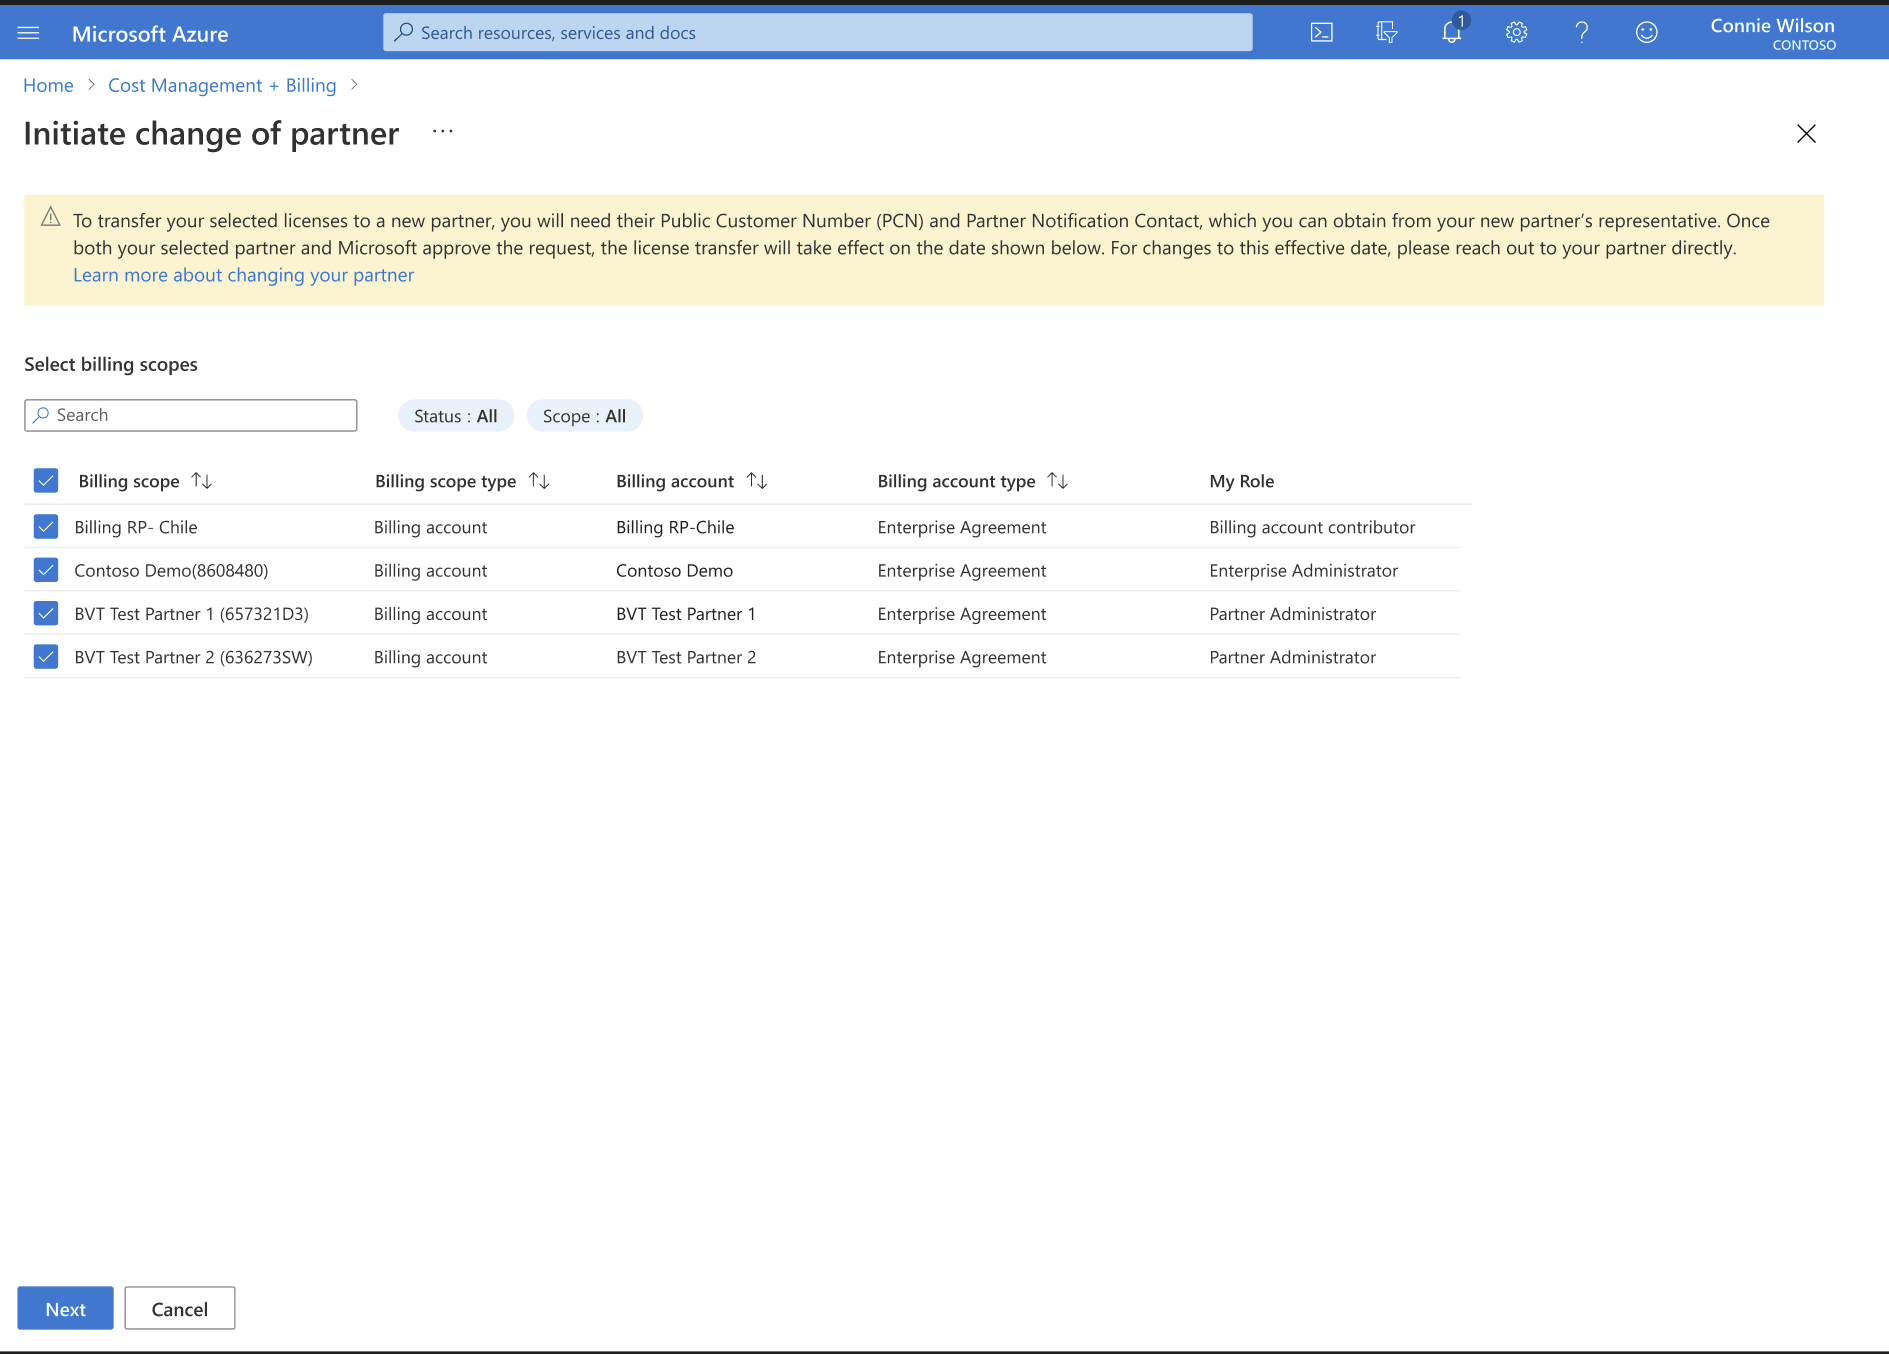Select the BVT Test Partner 1 (657321D3) scope name
The height and width of the screenshot is (1354, 1889).
coord(191,614)
